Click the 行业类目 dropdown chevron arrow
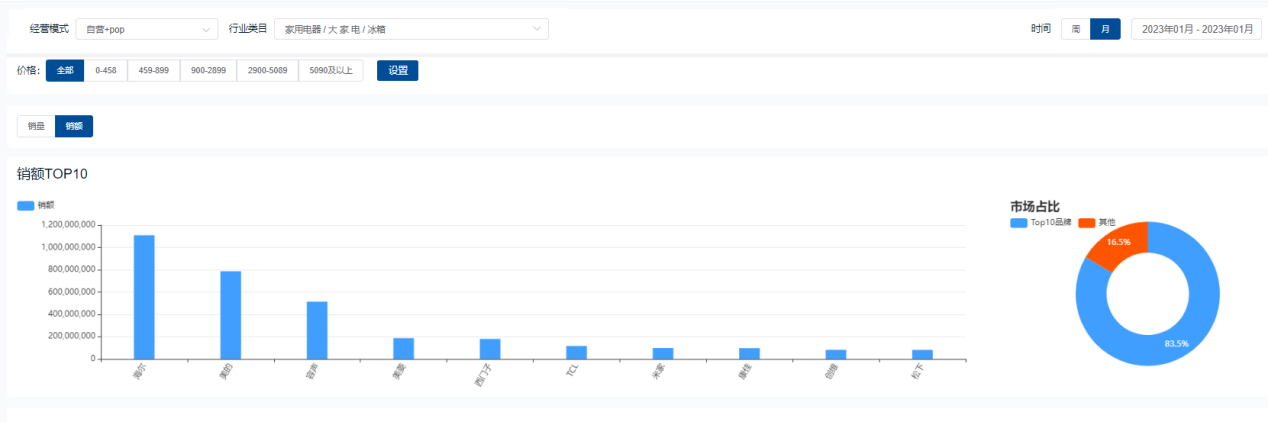This screenshot has height=422, width=1268. coord(538,30)
